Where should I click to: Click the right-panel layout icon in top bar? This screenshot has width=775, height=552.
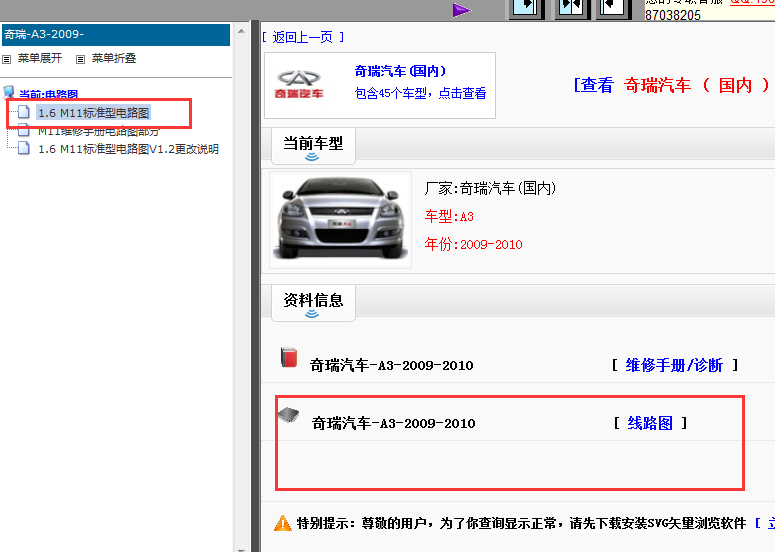point(613,9)
